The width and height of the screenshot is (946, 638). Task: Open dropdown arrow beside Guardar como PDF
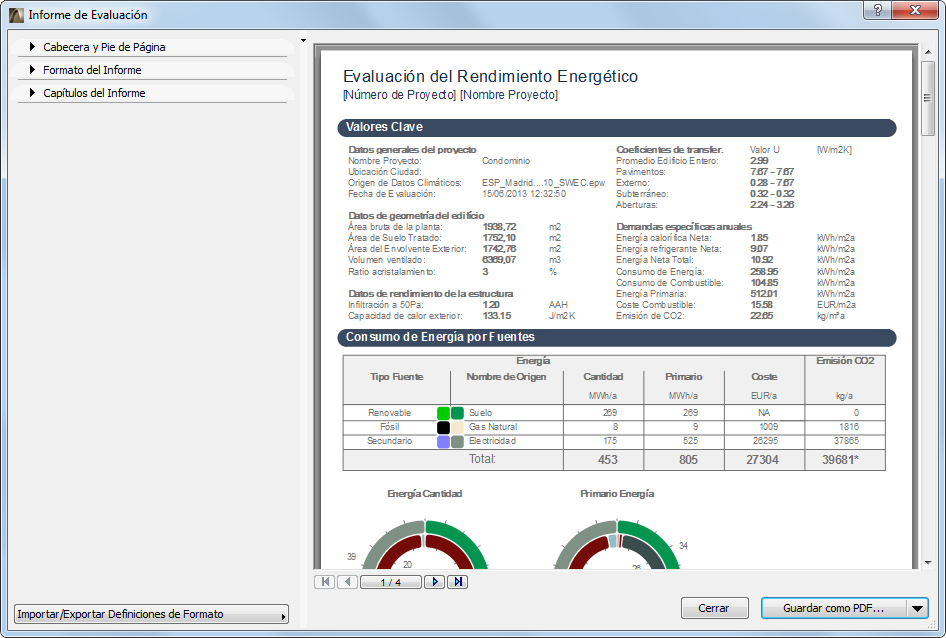coord(917,608)
